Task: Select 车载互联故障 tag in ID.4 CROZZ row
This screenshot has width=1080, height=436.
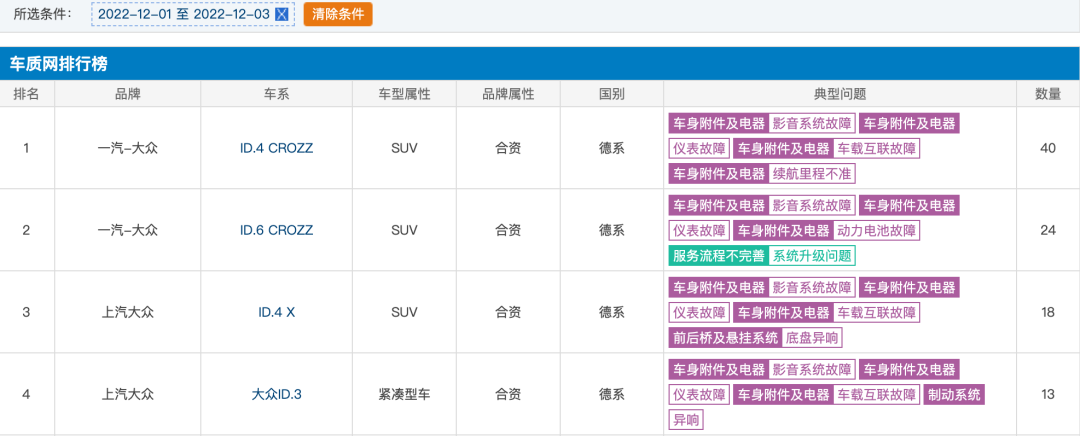Action: pos(877,148)
